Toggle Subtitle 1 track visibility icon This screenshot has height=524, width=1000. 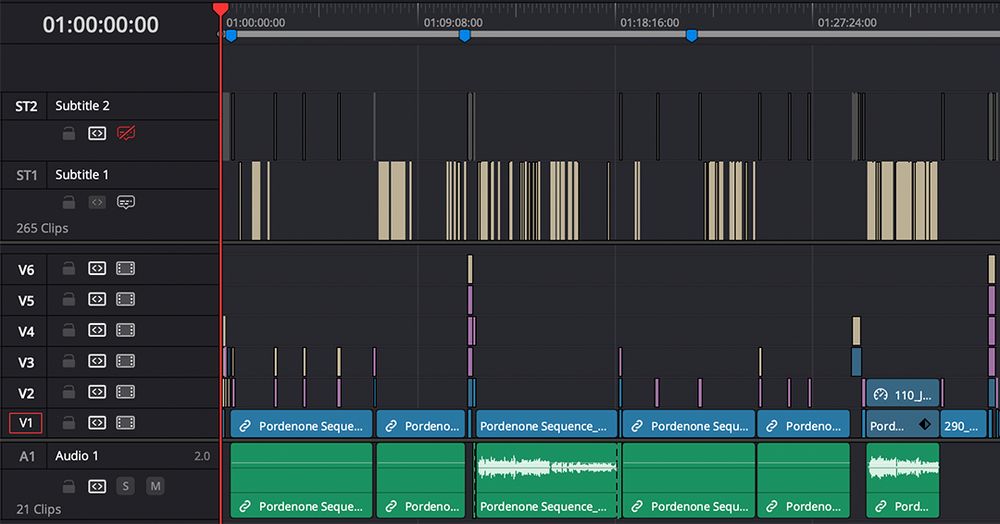[x=126, y=202]
